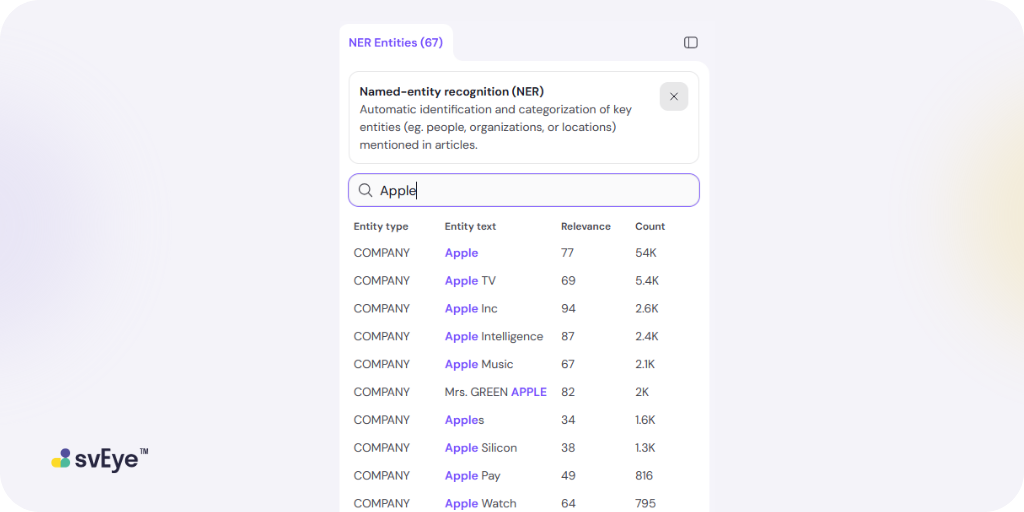
Task: Click count 795 for Apple Watch
Action: (x=644, y=504)
